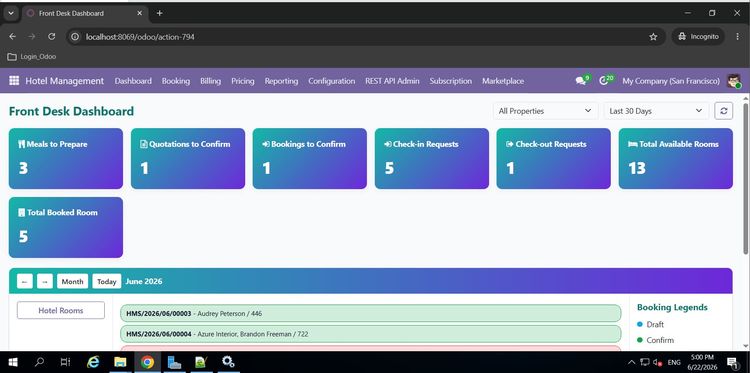This screenshot has width=750, height=373.
Task: Click the Hotel Management app title
Action: [x=65, y=81]
